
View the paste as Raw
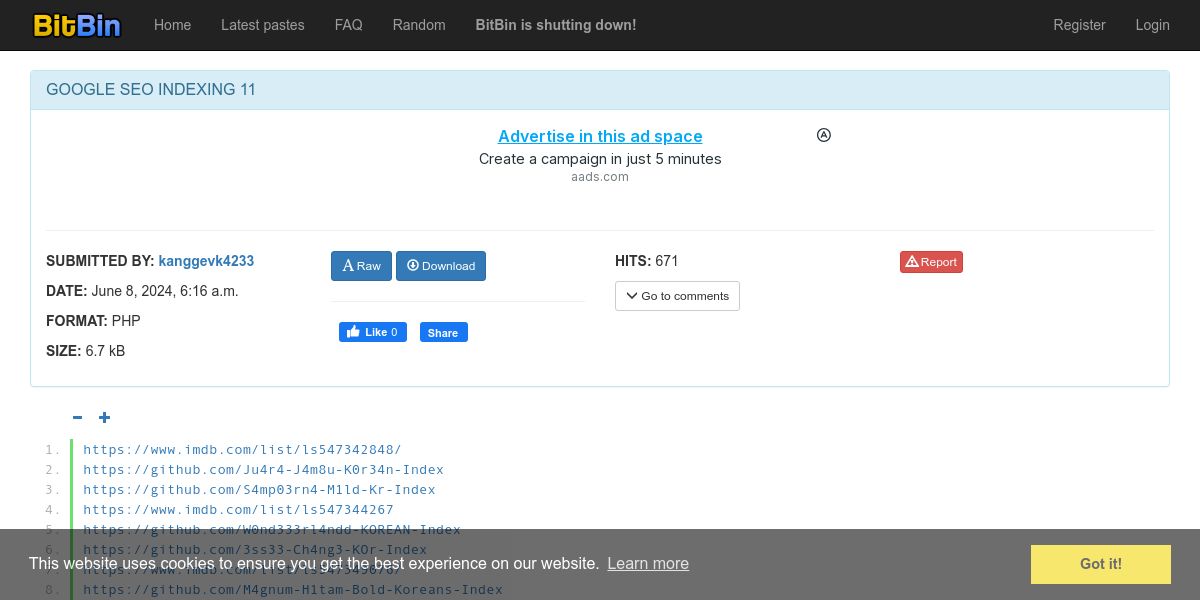coord(361,266)
